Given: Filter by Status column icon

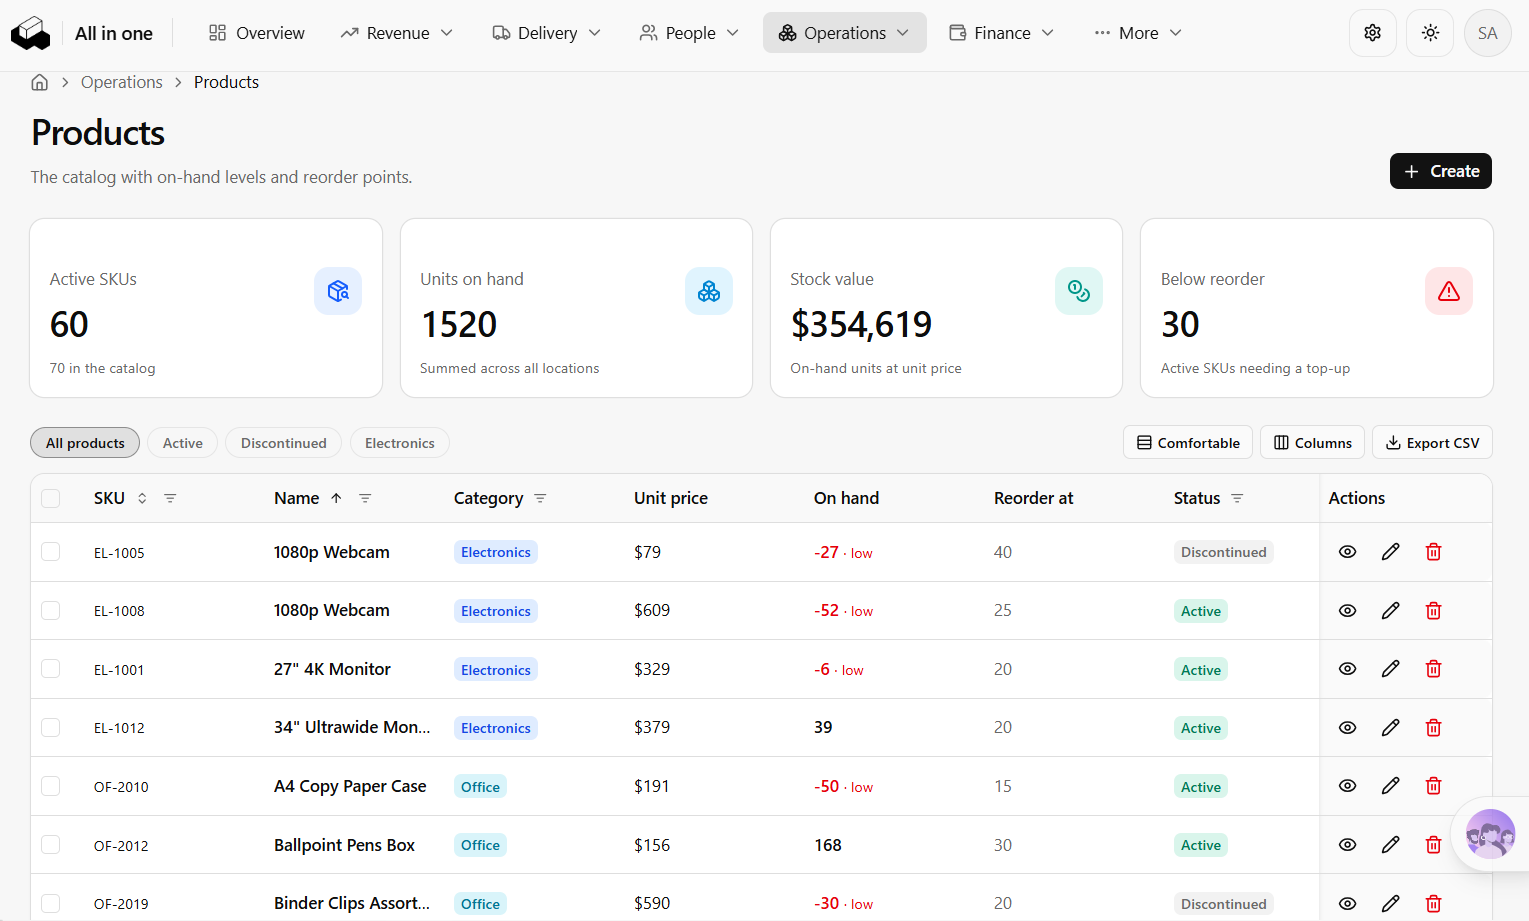Looking at the screenshot, I should click(x=1237, y=498).
